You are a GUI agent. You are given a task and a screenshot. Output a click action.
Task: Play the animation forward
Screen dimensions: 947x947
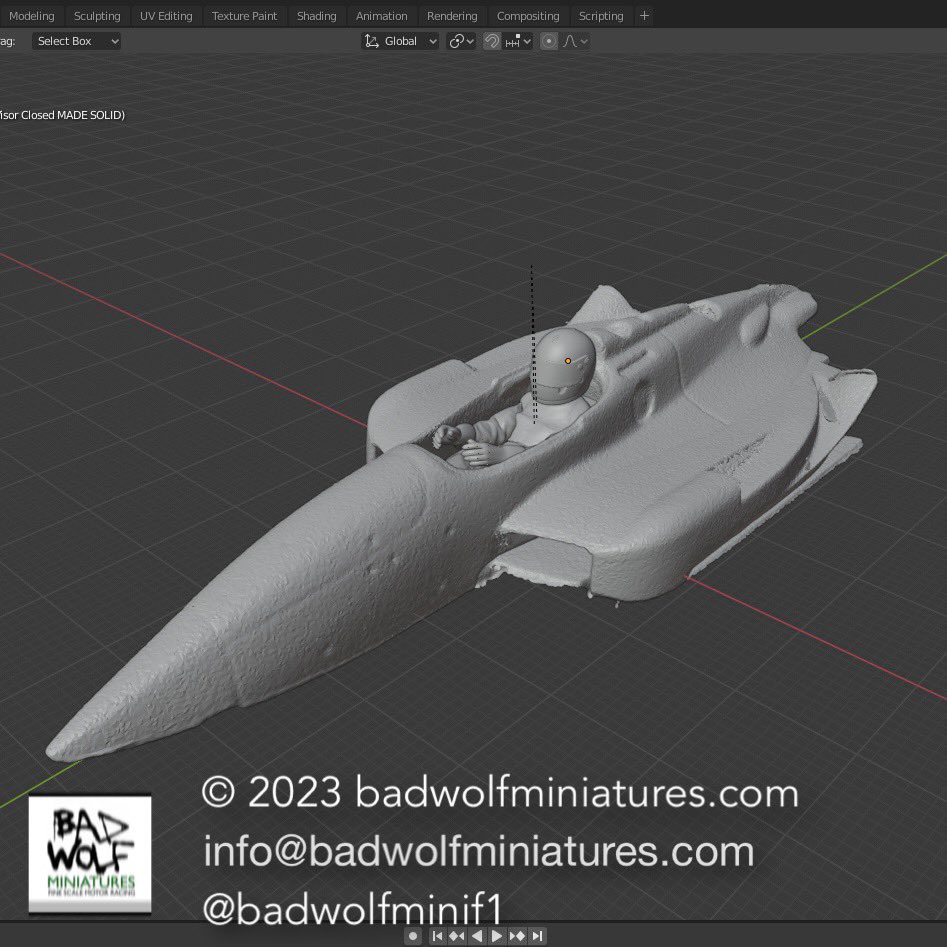[x=496, y=936]
